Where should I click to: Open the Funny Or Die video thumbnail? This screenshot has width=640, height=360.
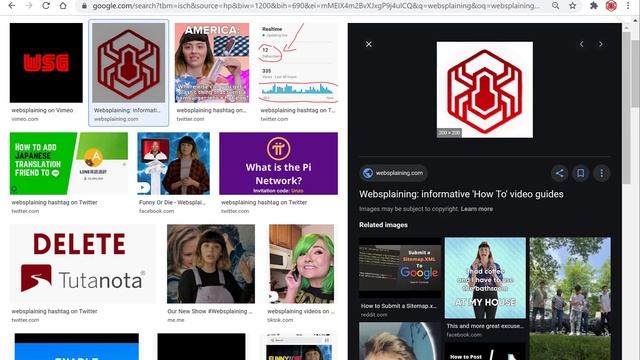point(173,163)
